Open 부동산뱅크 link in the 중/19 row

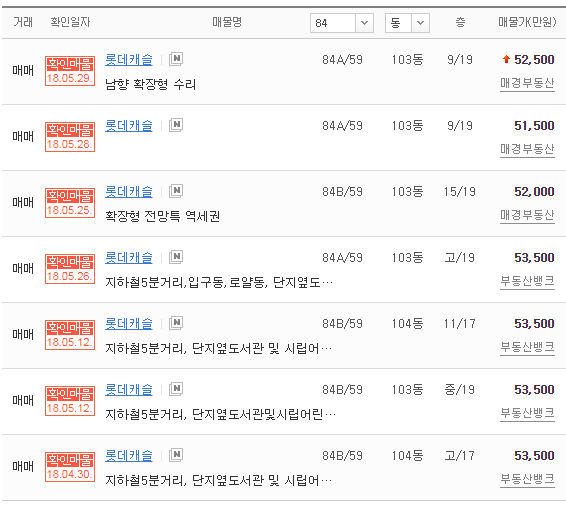(527, 413)
